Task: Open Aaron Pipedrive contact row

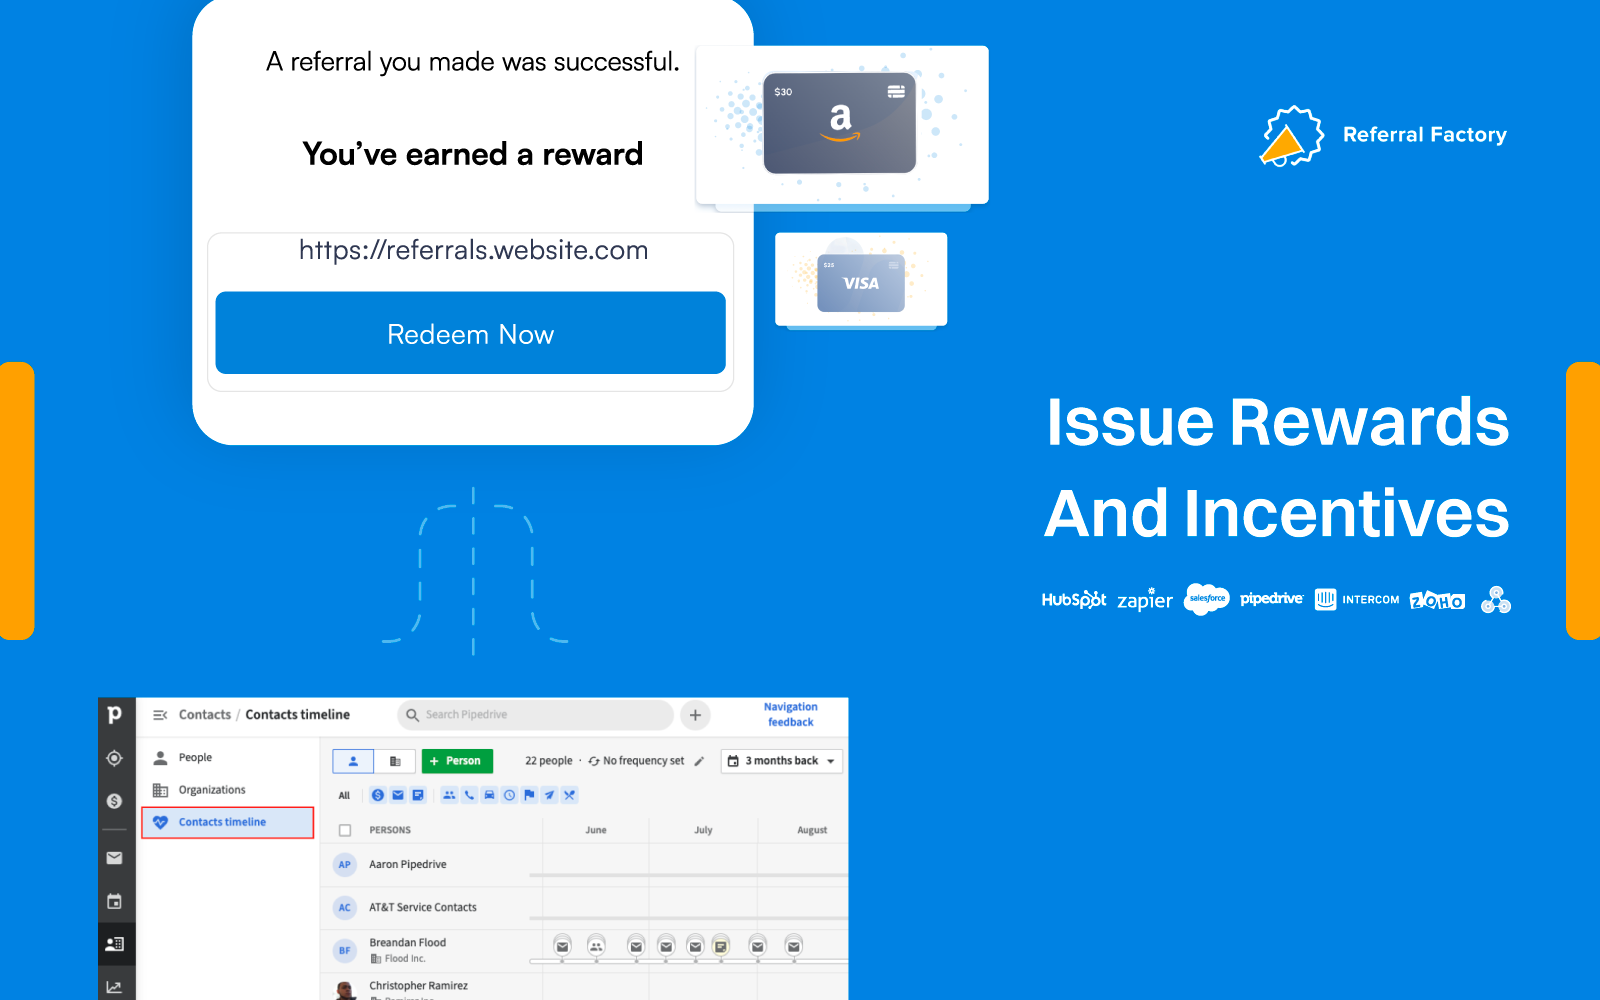Action: coord(408,865)
